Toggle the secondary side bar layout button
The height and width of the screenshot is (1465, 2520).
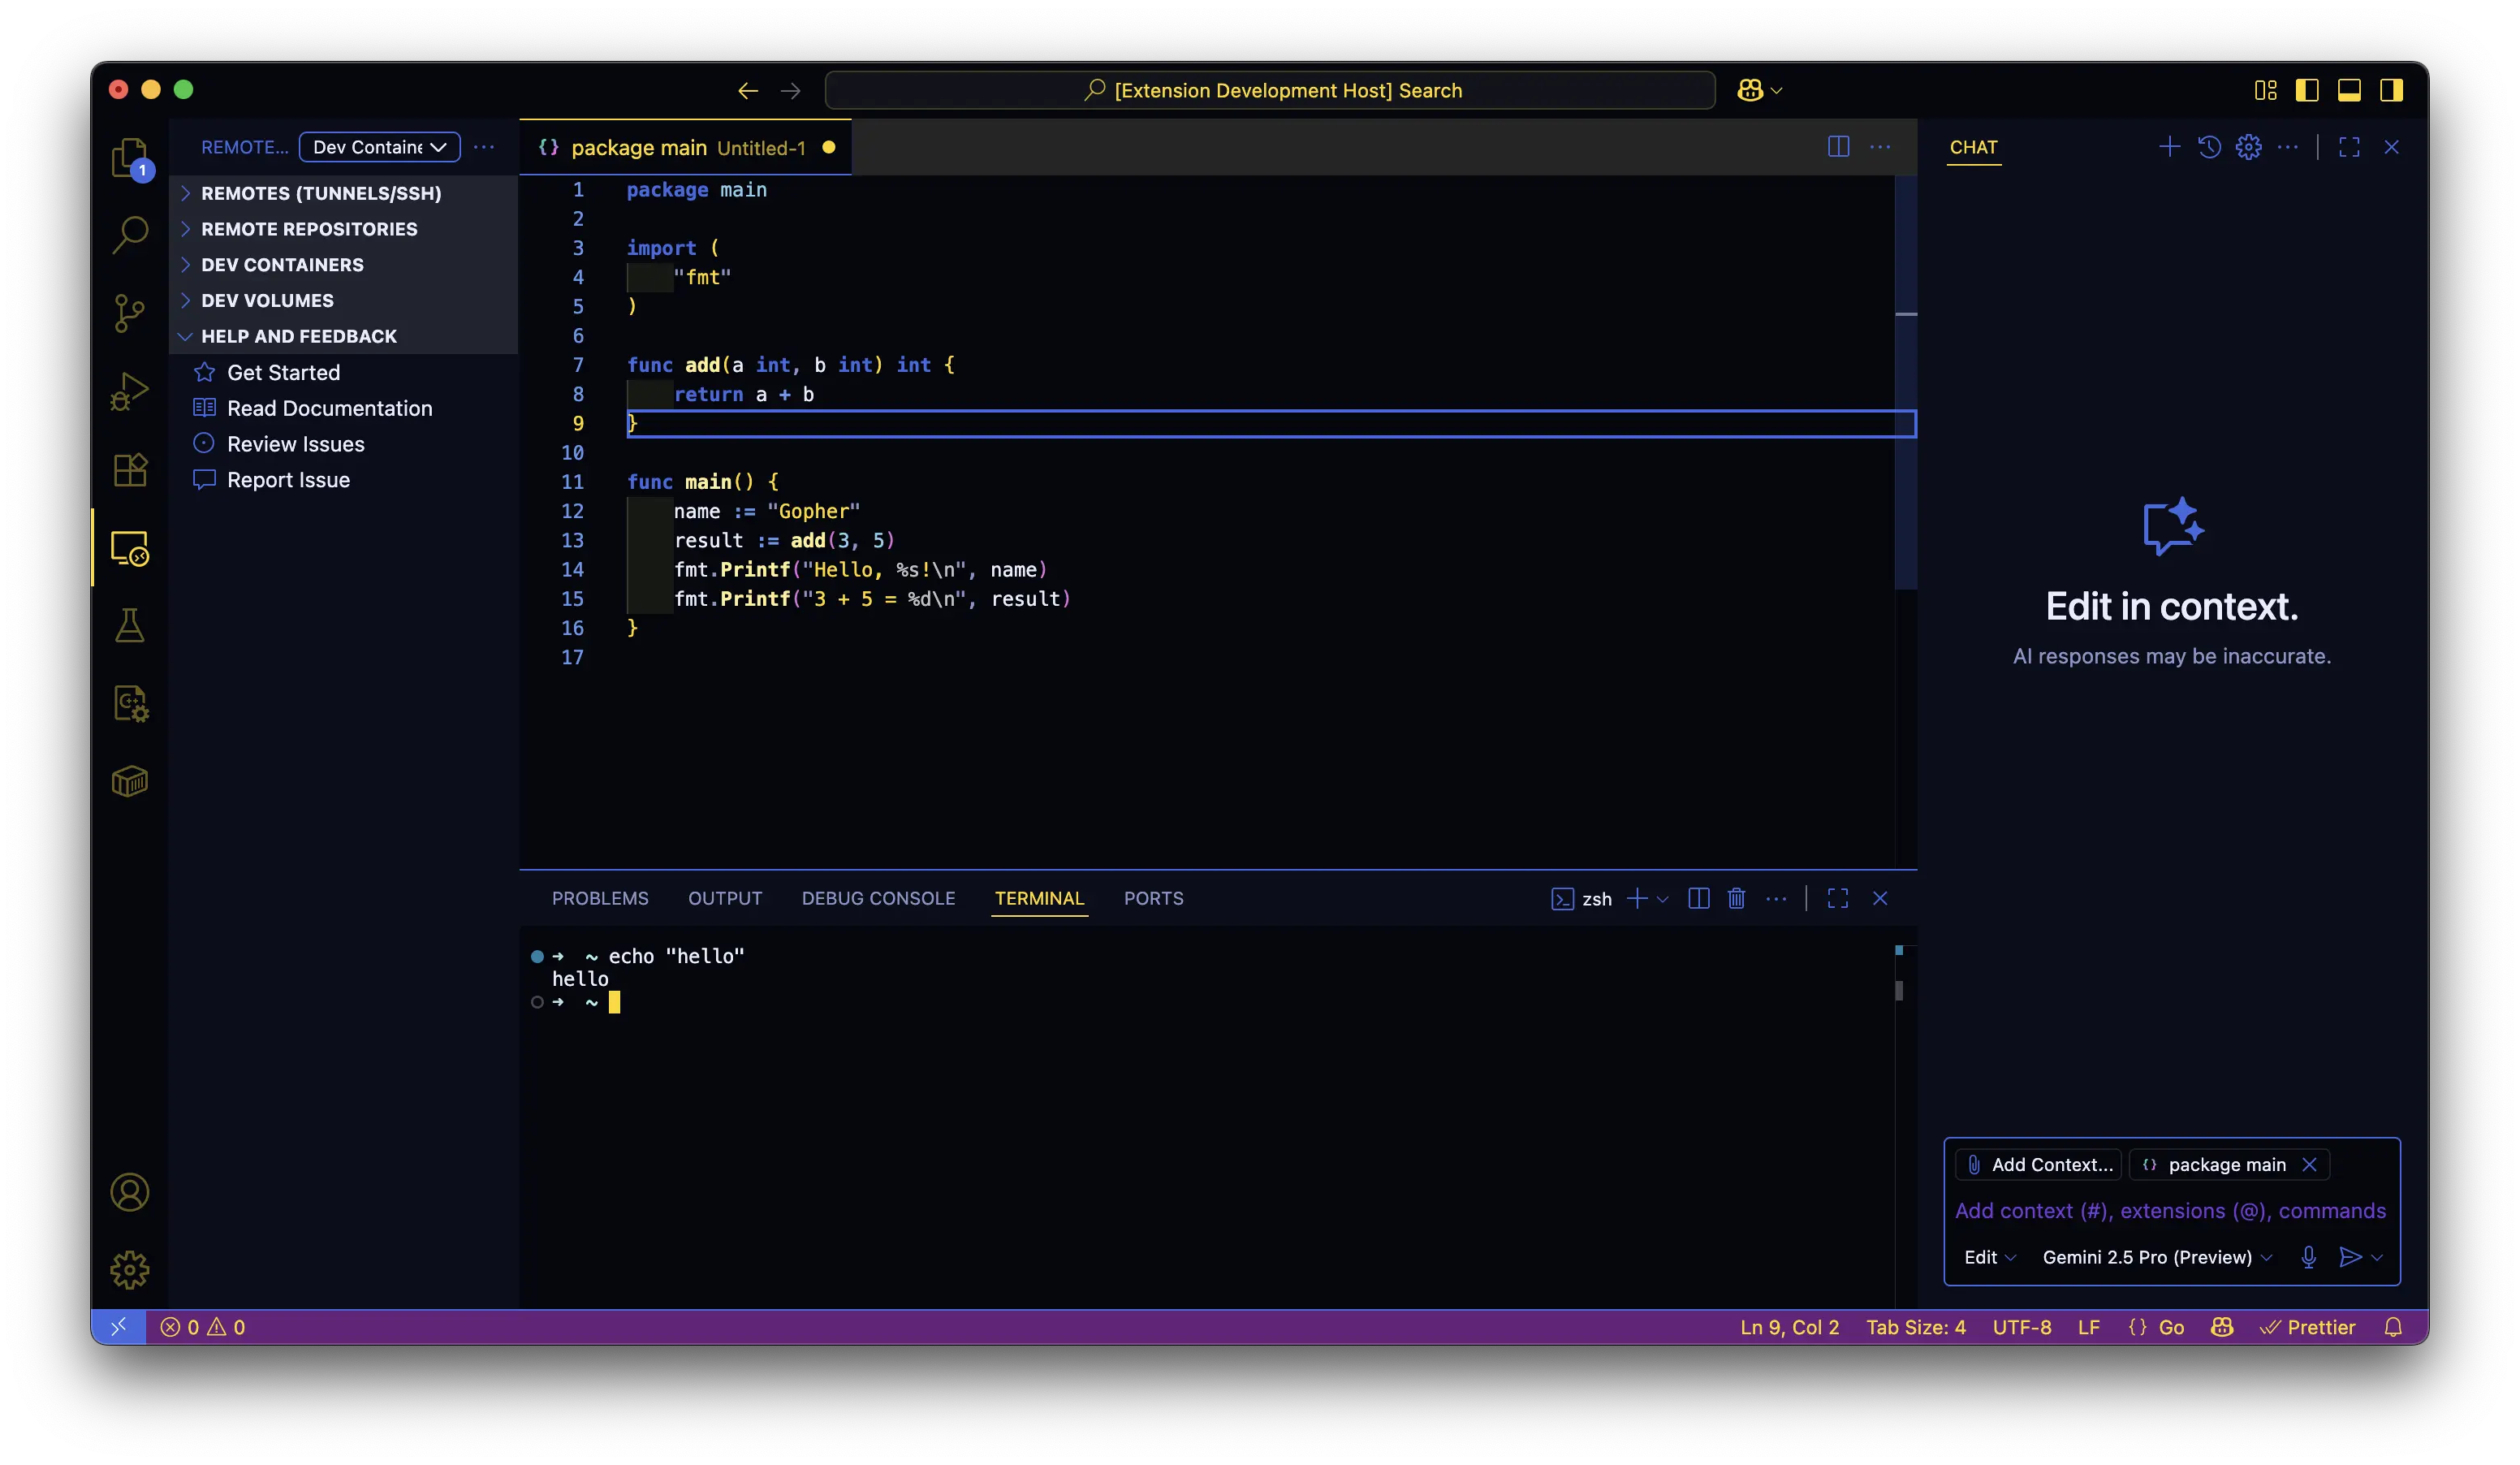point(2391,90)
